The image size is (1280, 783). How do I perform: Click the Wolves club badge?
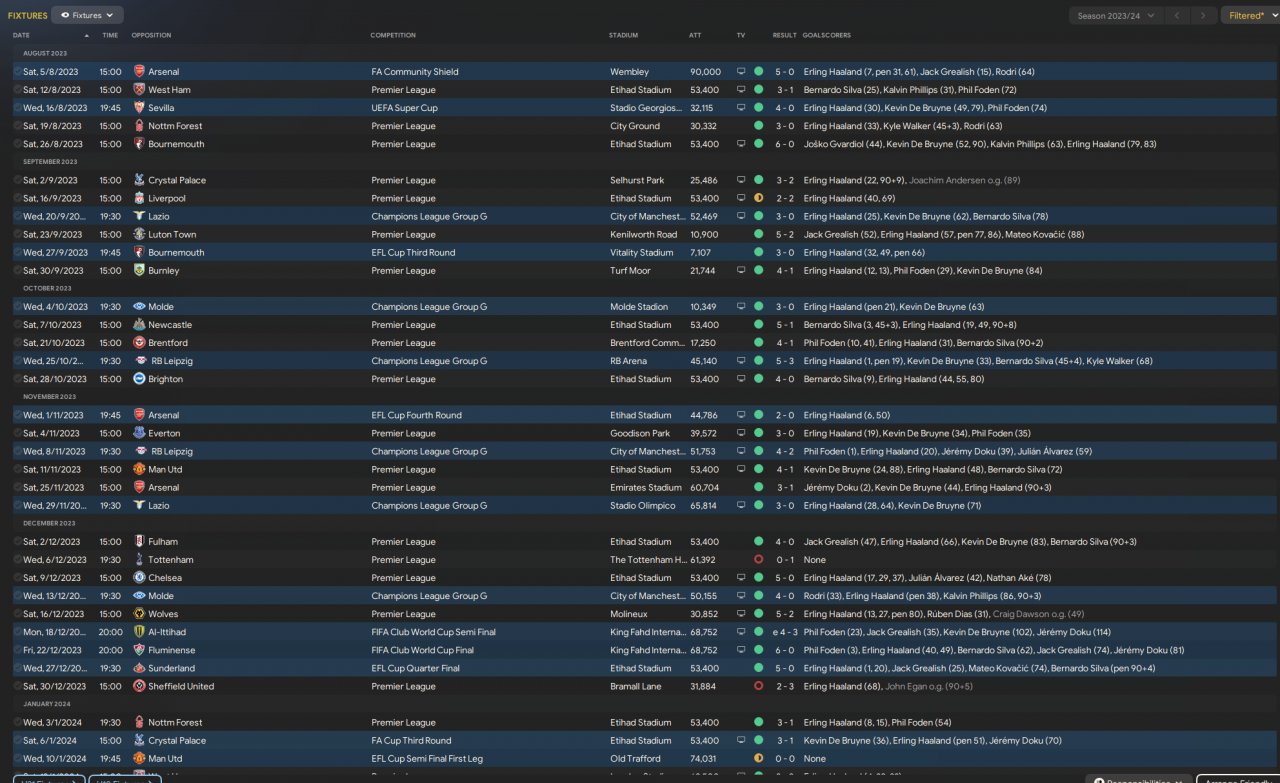tap(139, 614)
